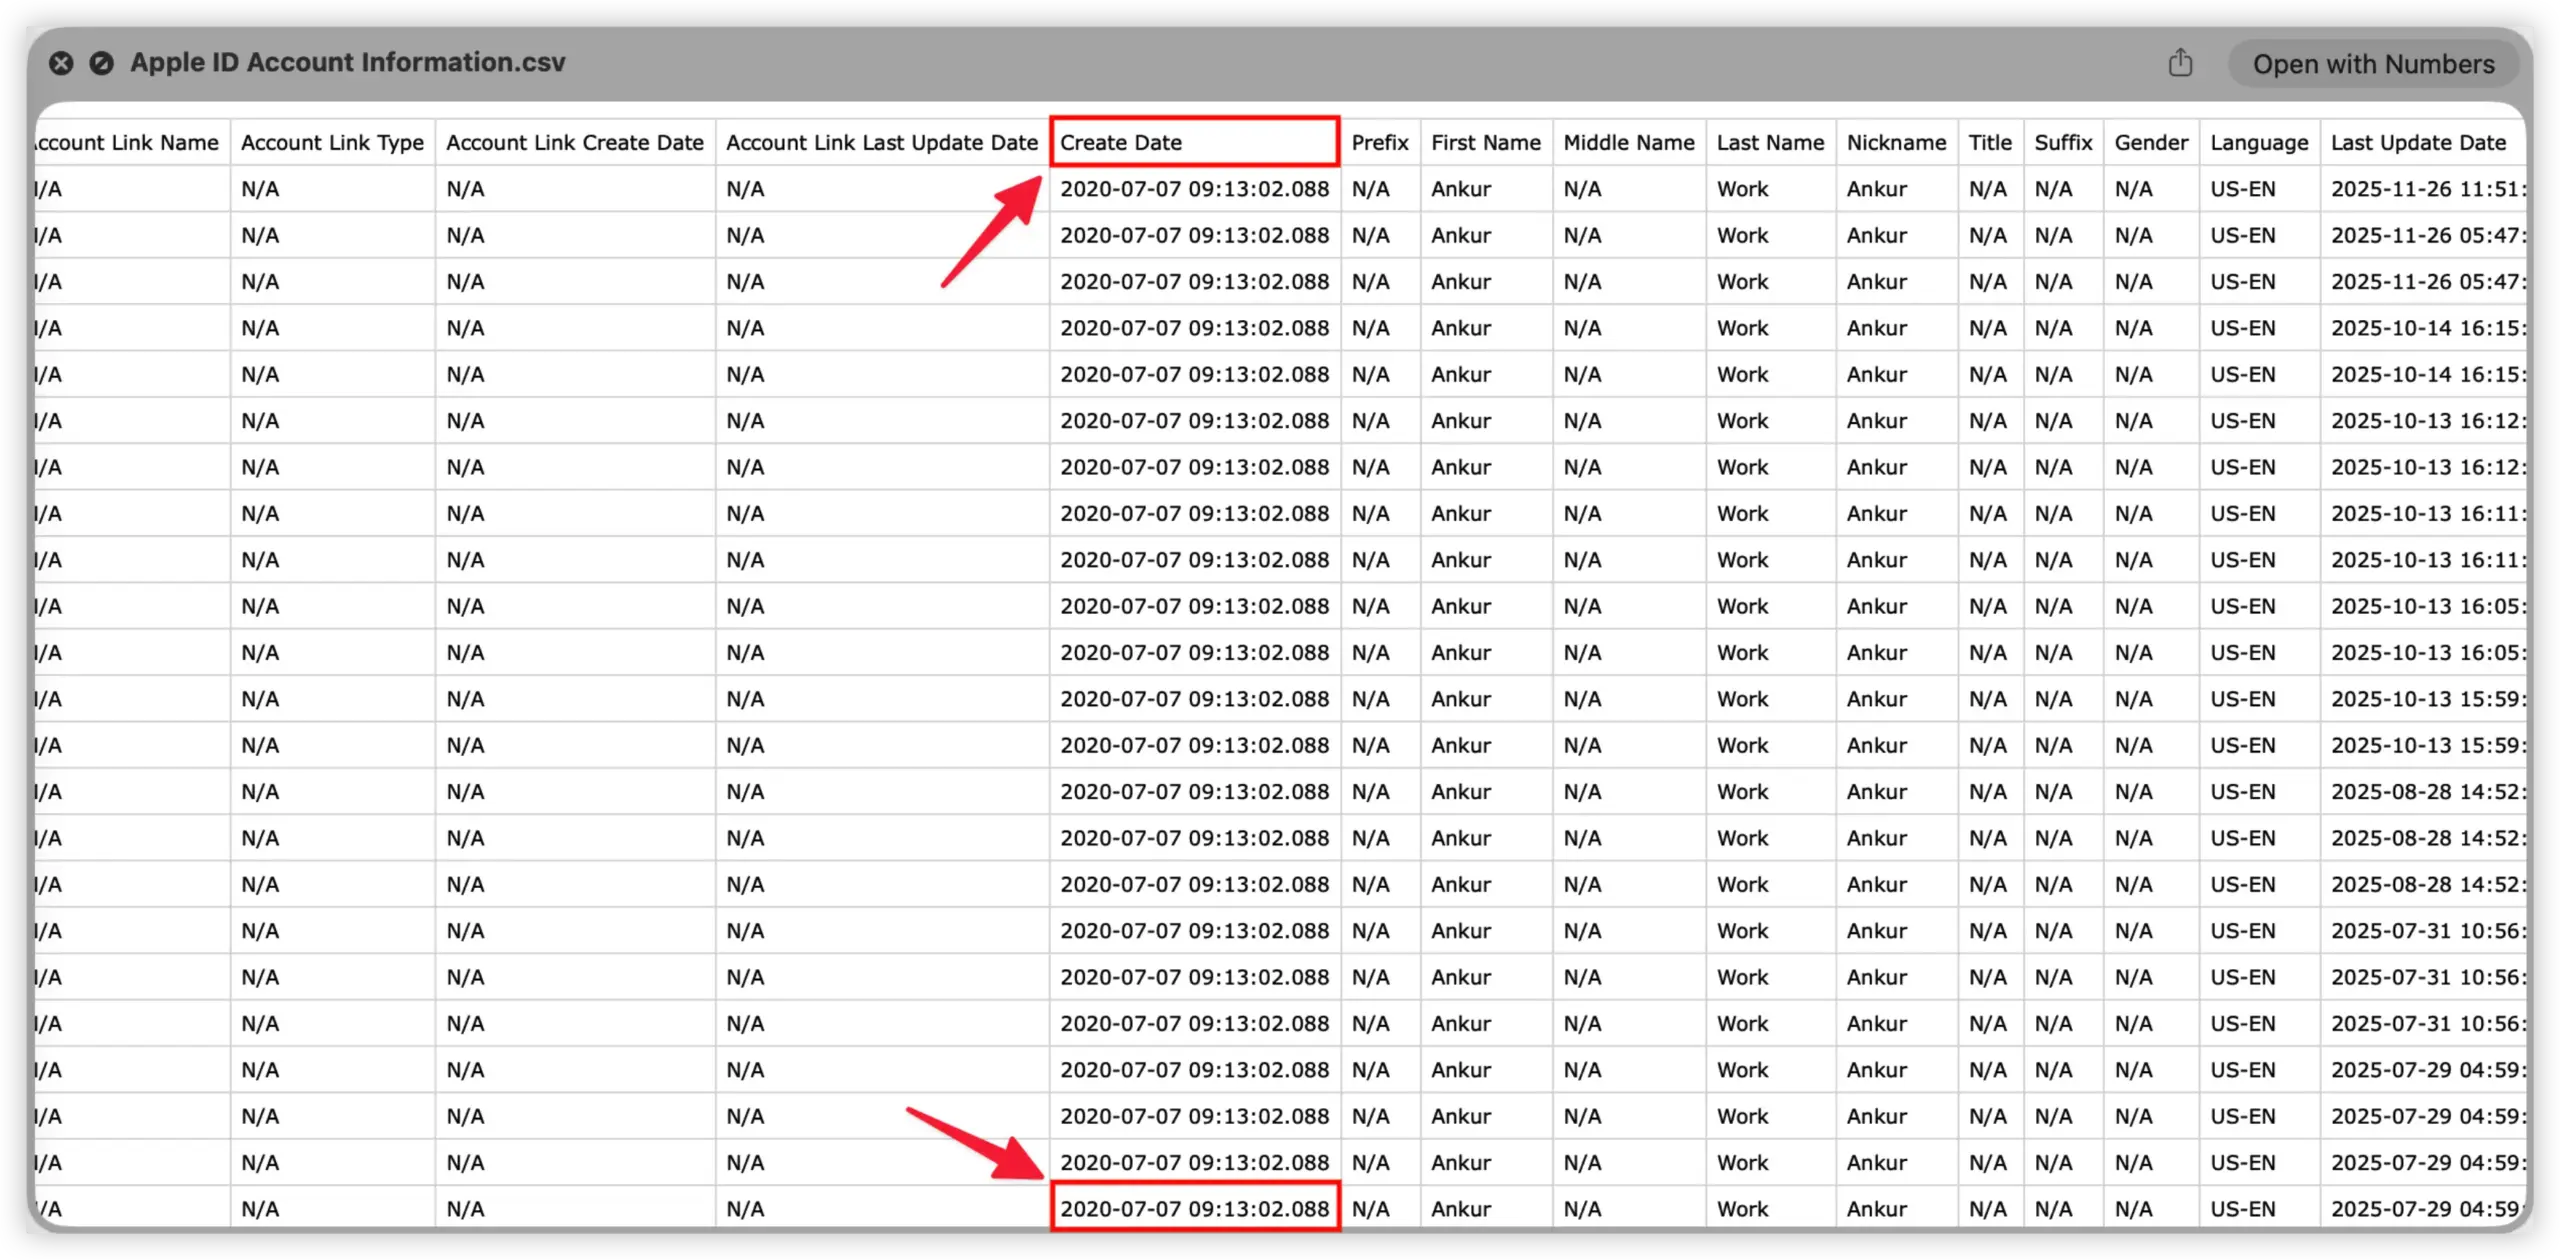Click the Share icon in the title bar

tap(2181, 62)
